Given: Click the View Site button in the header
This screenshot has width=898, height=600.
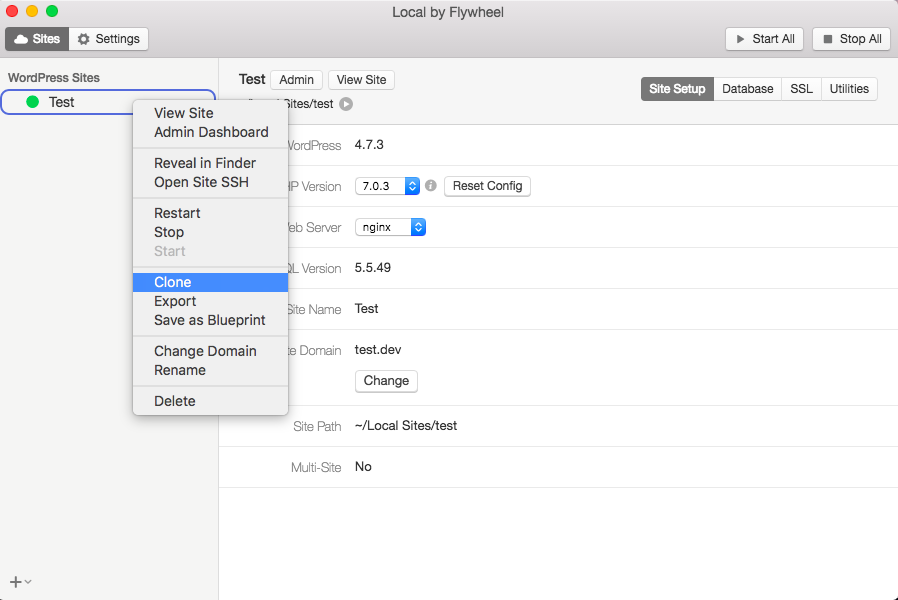Looking at the screenshot, I should tap(361, 80).
